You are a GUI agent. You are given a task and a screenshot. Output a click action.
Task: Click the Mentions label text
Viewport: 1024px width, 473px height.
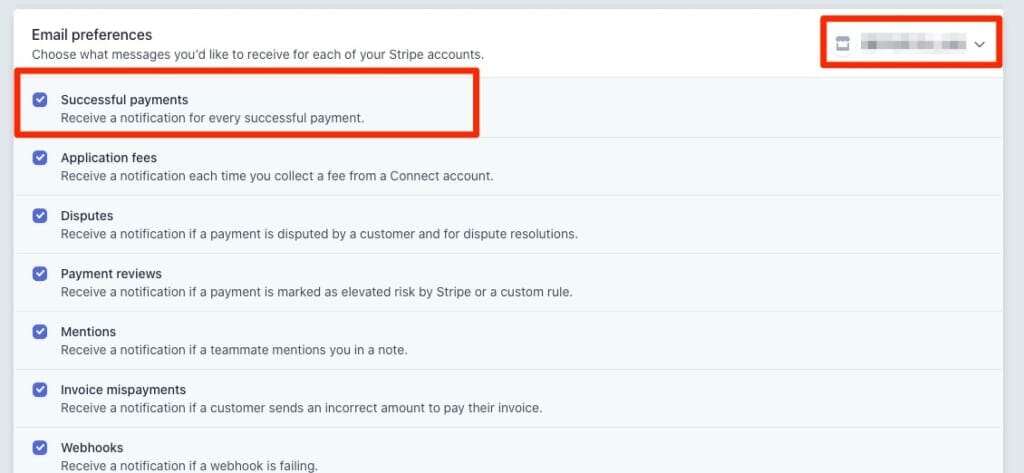point(88,332)
